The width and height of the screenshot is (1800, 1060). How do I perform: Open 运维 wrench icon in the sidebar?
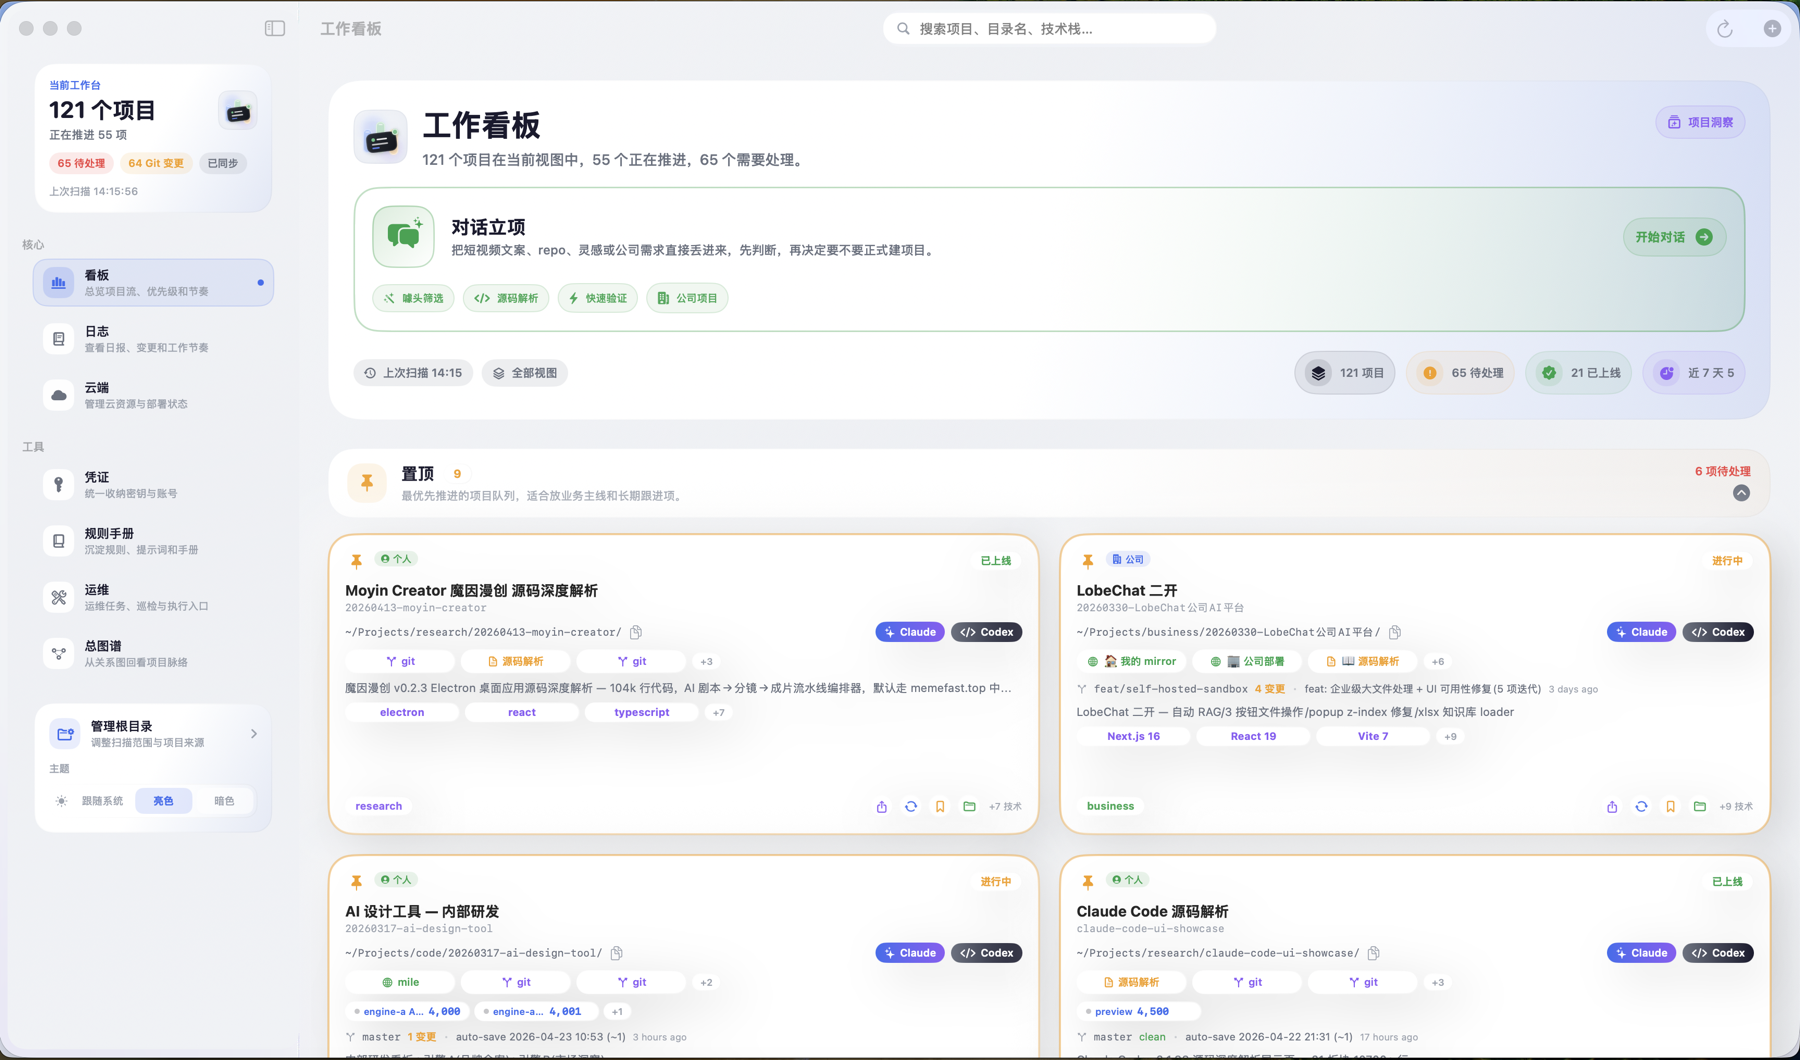tap(59, 597)
